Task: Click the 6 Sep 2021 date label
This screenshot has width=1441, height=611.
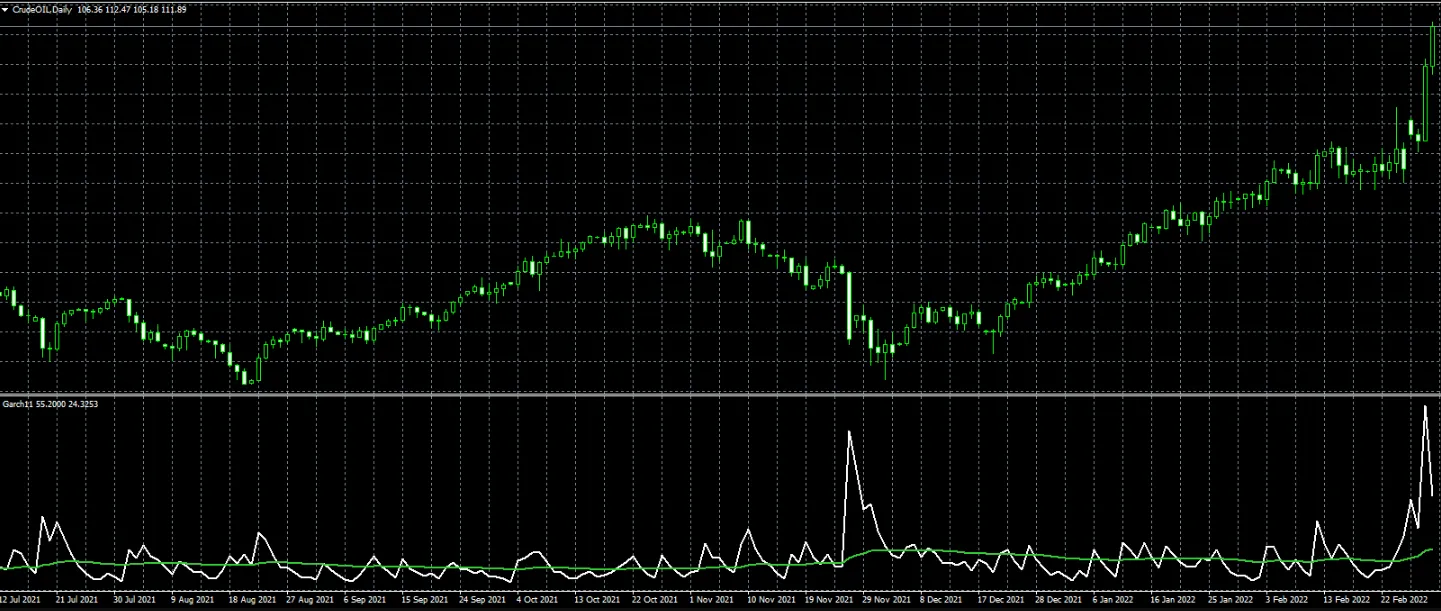Action: coord(365,601)
